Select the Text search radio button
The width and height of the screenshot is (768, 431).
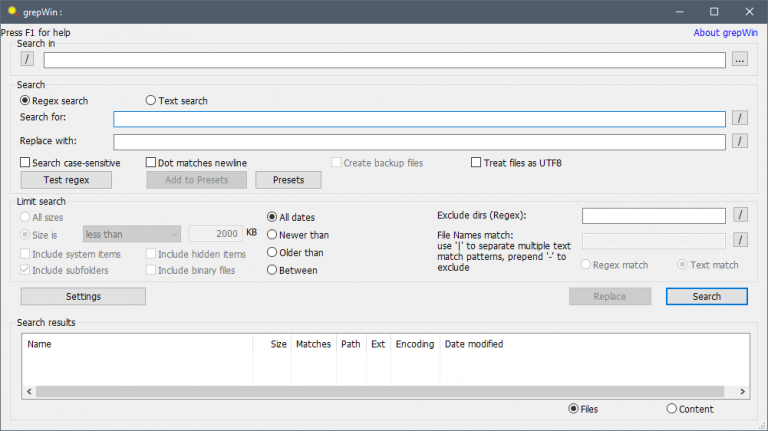pyautogui.click(x=151, y=101)
